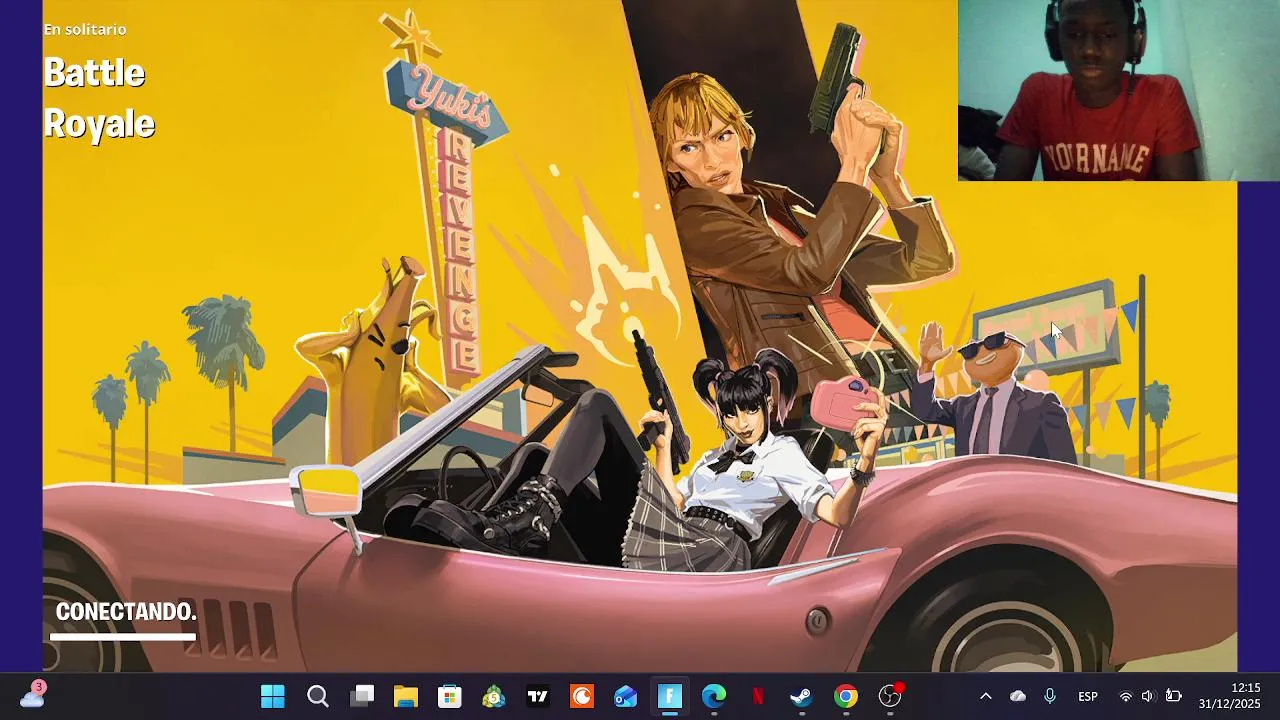Viewport: 1280px width, 720px height.
Task: Open Steam from the taskbar
Action: point(802,696)
